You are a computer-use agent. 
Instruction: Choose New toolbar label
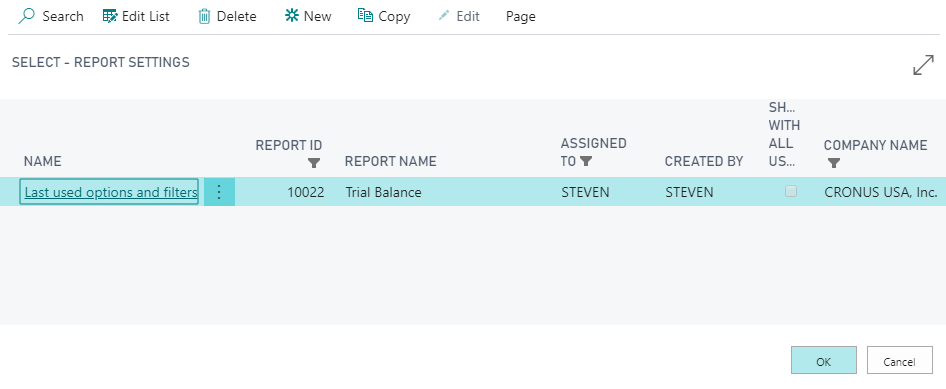pos(317,16)
